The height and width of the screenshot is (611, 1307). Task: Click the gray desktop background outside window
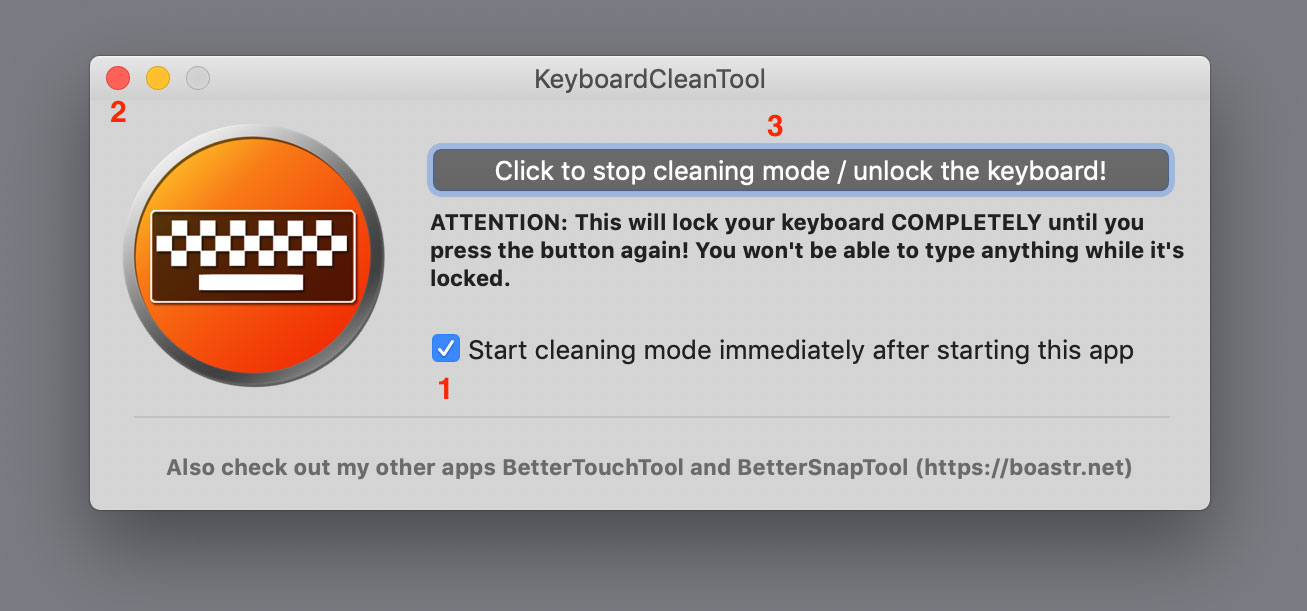[x=650, y=565]
